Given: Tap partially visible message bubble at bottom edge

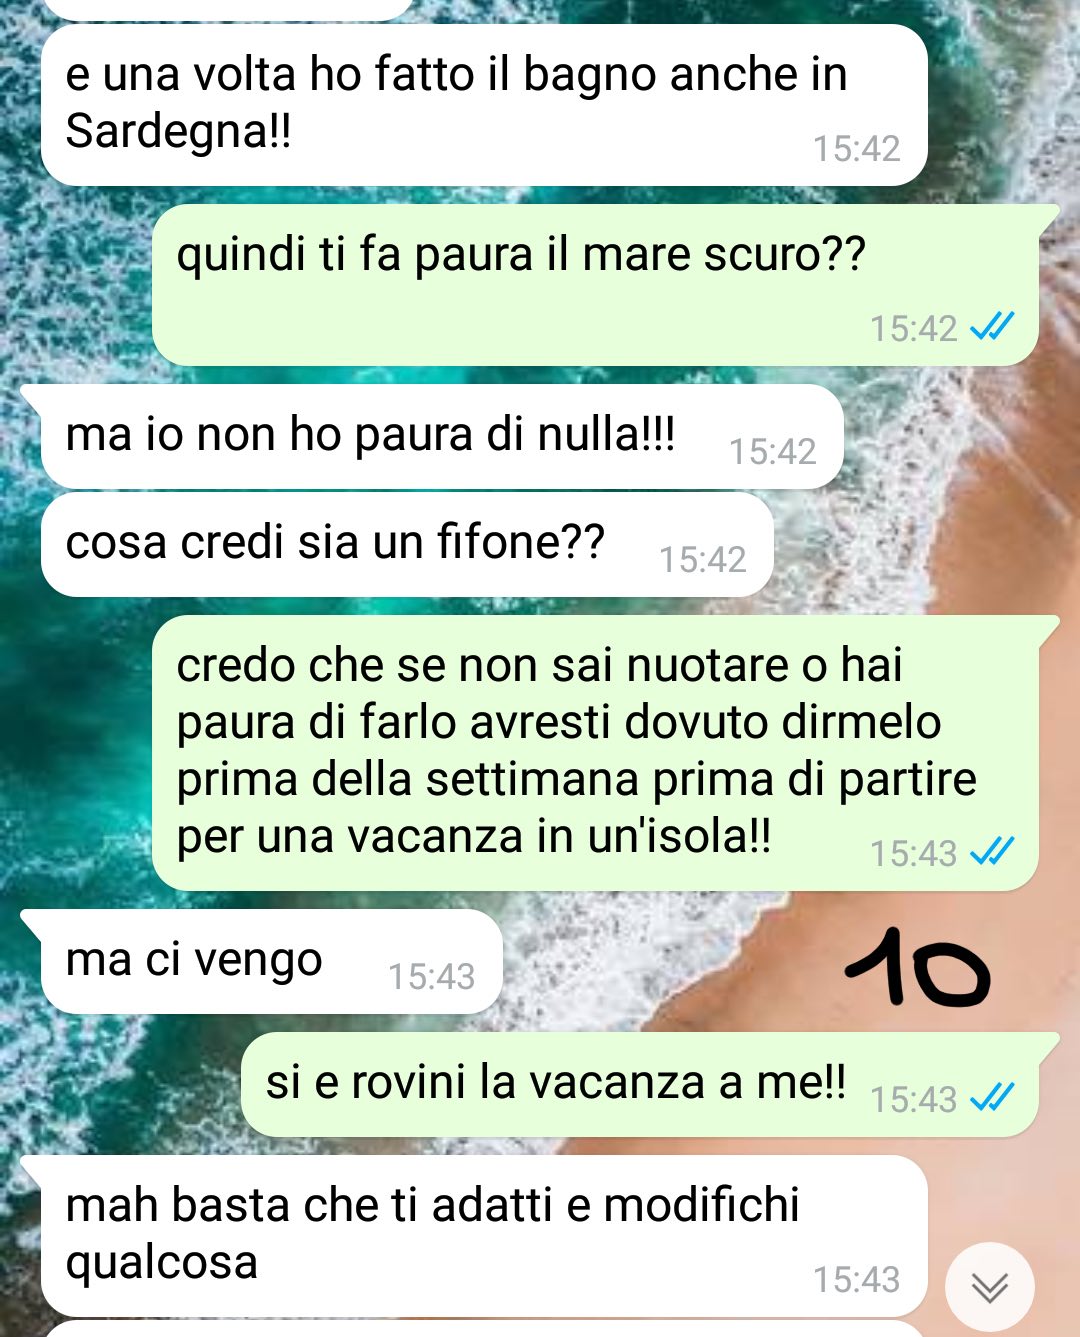Looking at the screenshot, I should pos(484,1329).
